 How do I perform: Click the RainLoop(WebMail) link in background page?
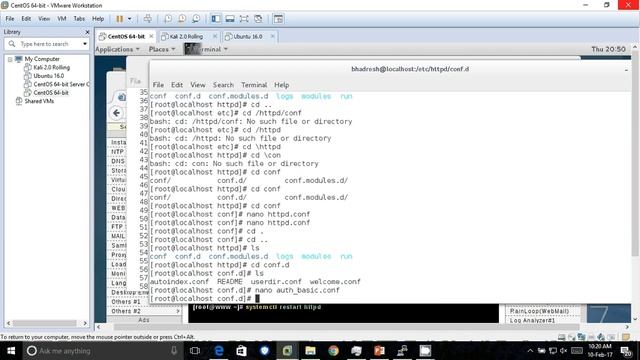pos(539,311)
